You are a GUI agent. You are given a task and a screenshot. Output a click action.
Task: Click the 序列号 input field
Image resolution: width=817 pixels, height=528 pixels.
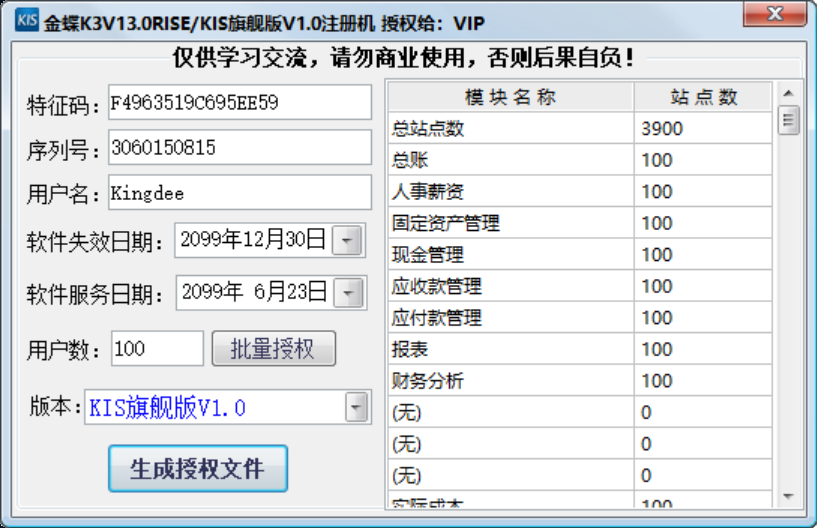click(x=240, y=148)
